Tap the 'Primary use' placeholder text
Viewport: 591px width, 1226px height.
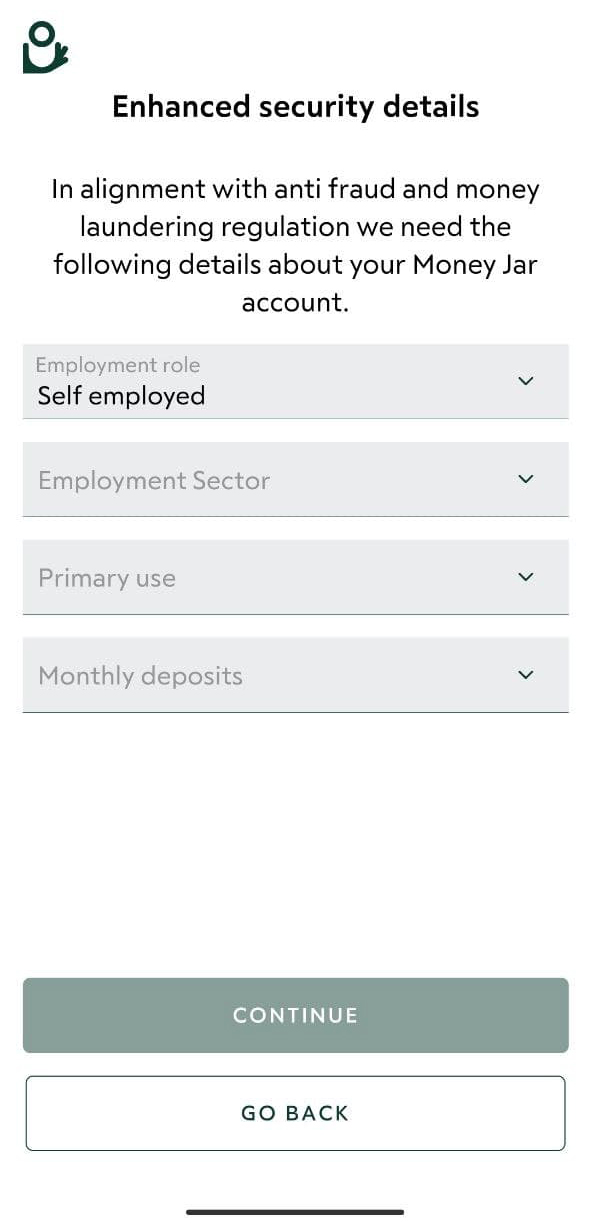(107, 578)
